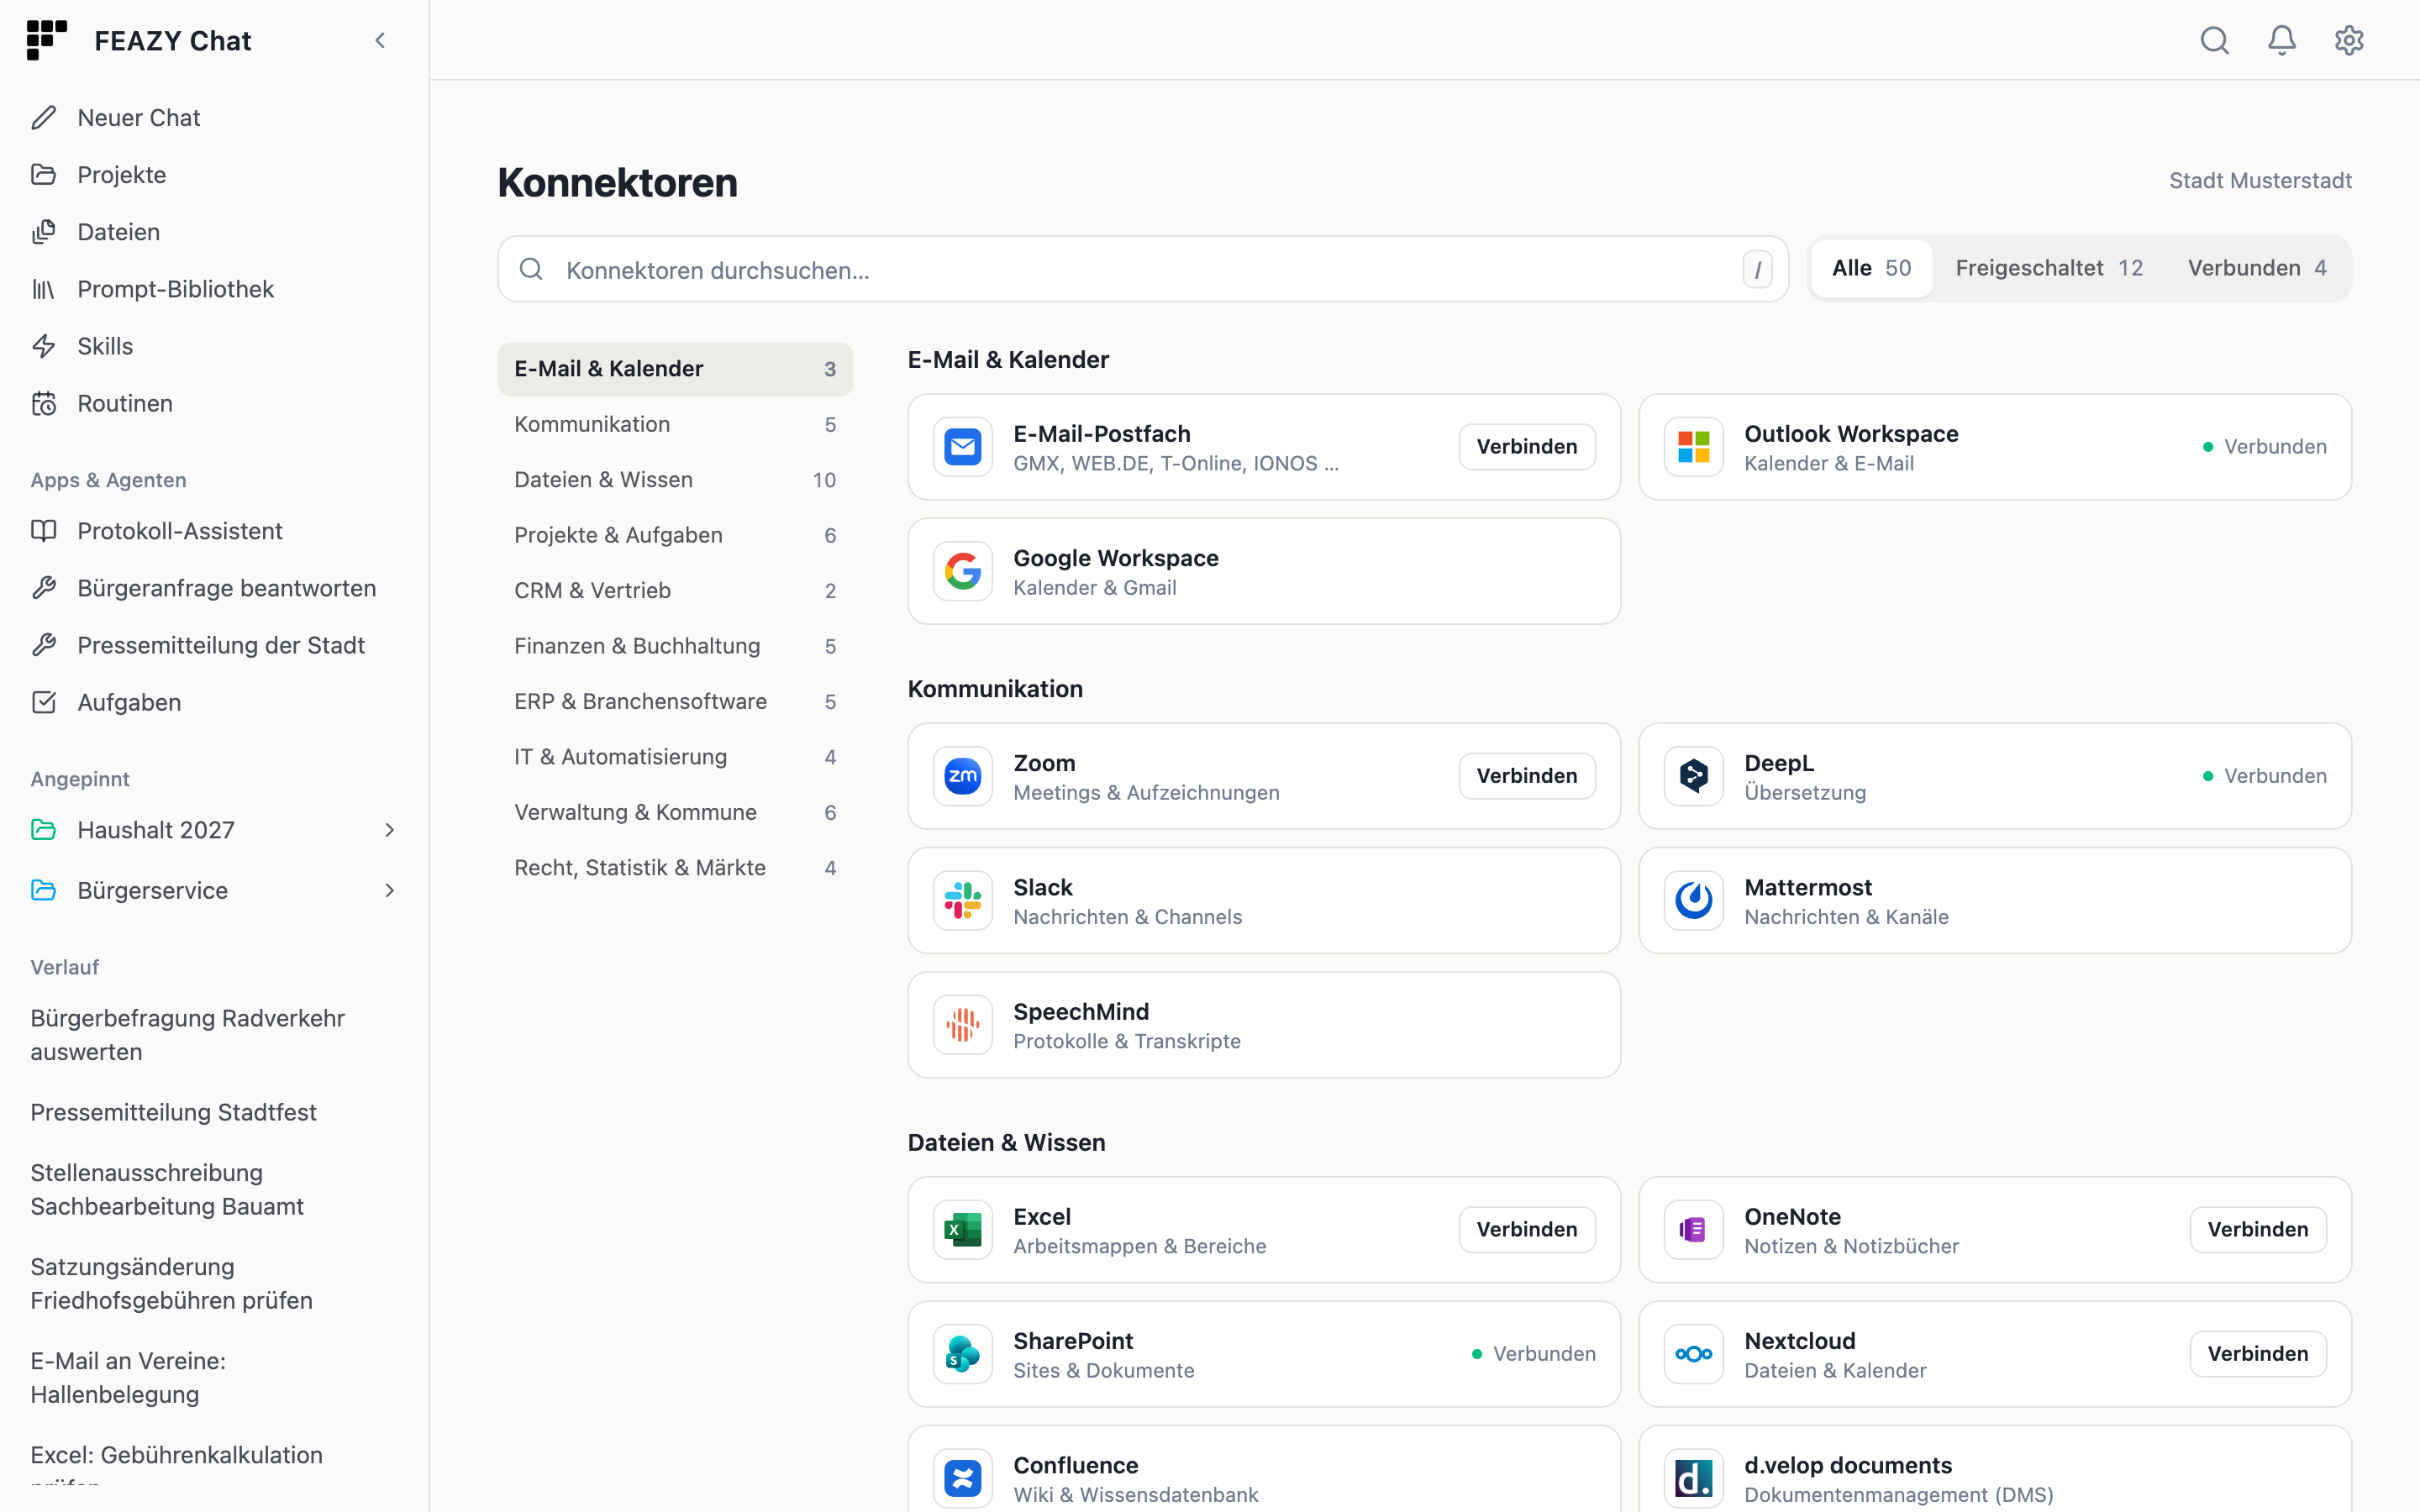The image size is (2420, 1512).
Task: Open notifications bell
Action: tap(2281, 40)
